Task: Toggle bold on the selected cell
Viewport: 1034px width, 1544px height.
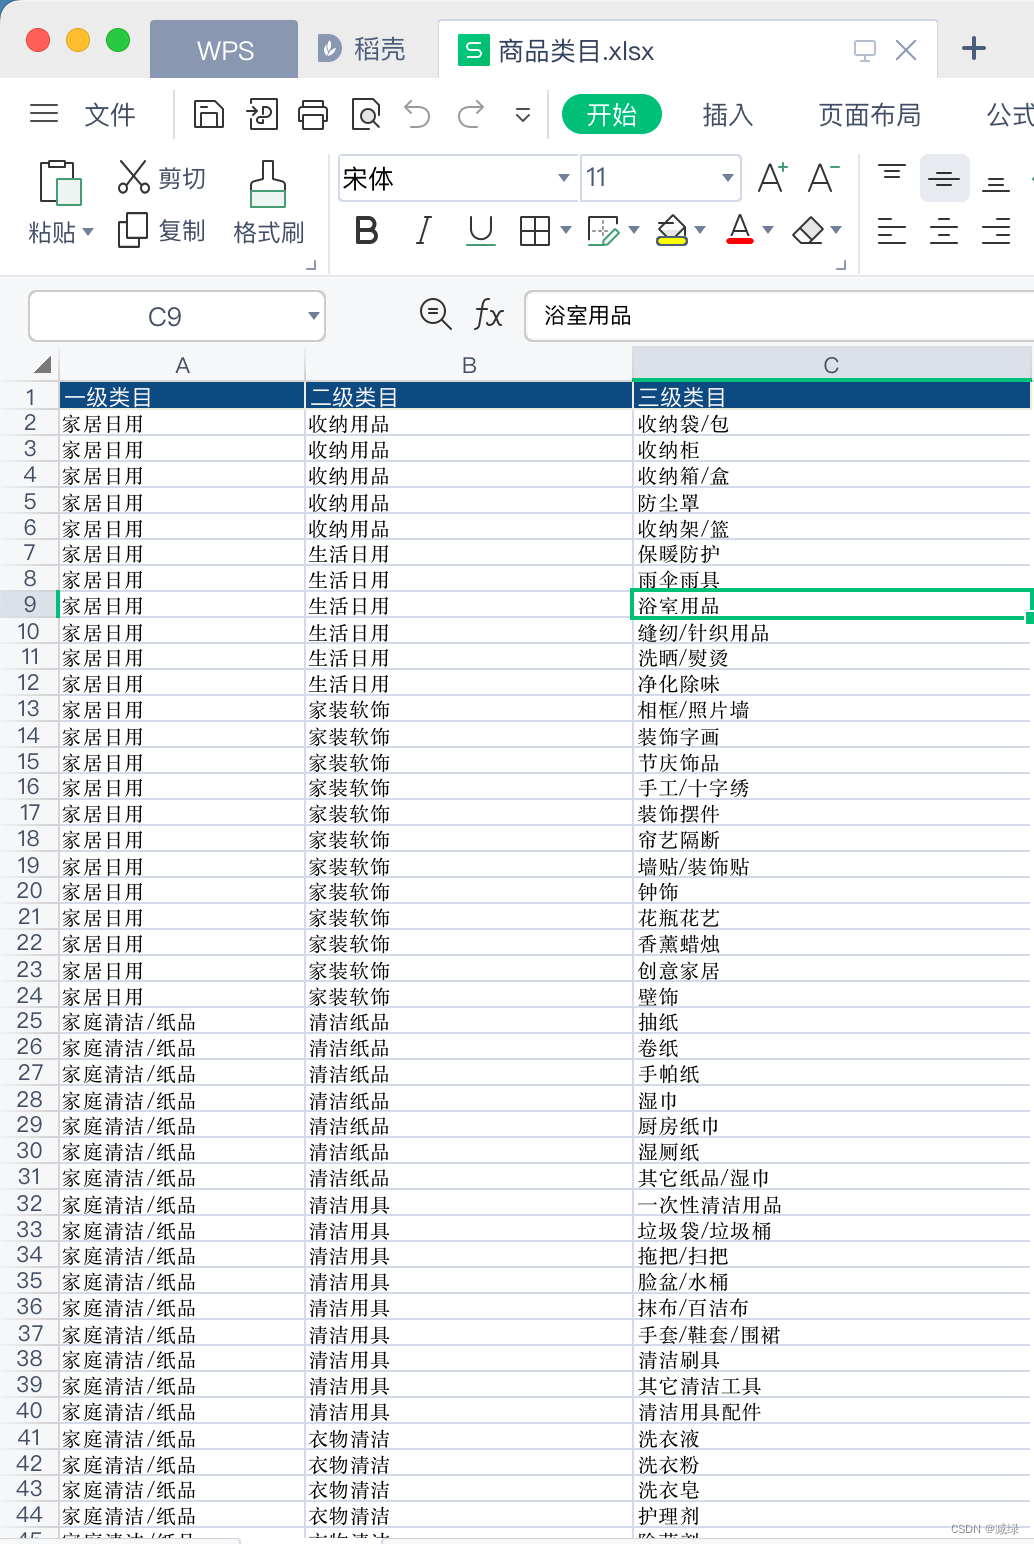Action: 367,231
